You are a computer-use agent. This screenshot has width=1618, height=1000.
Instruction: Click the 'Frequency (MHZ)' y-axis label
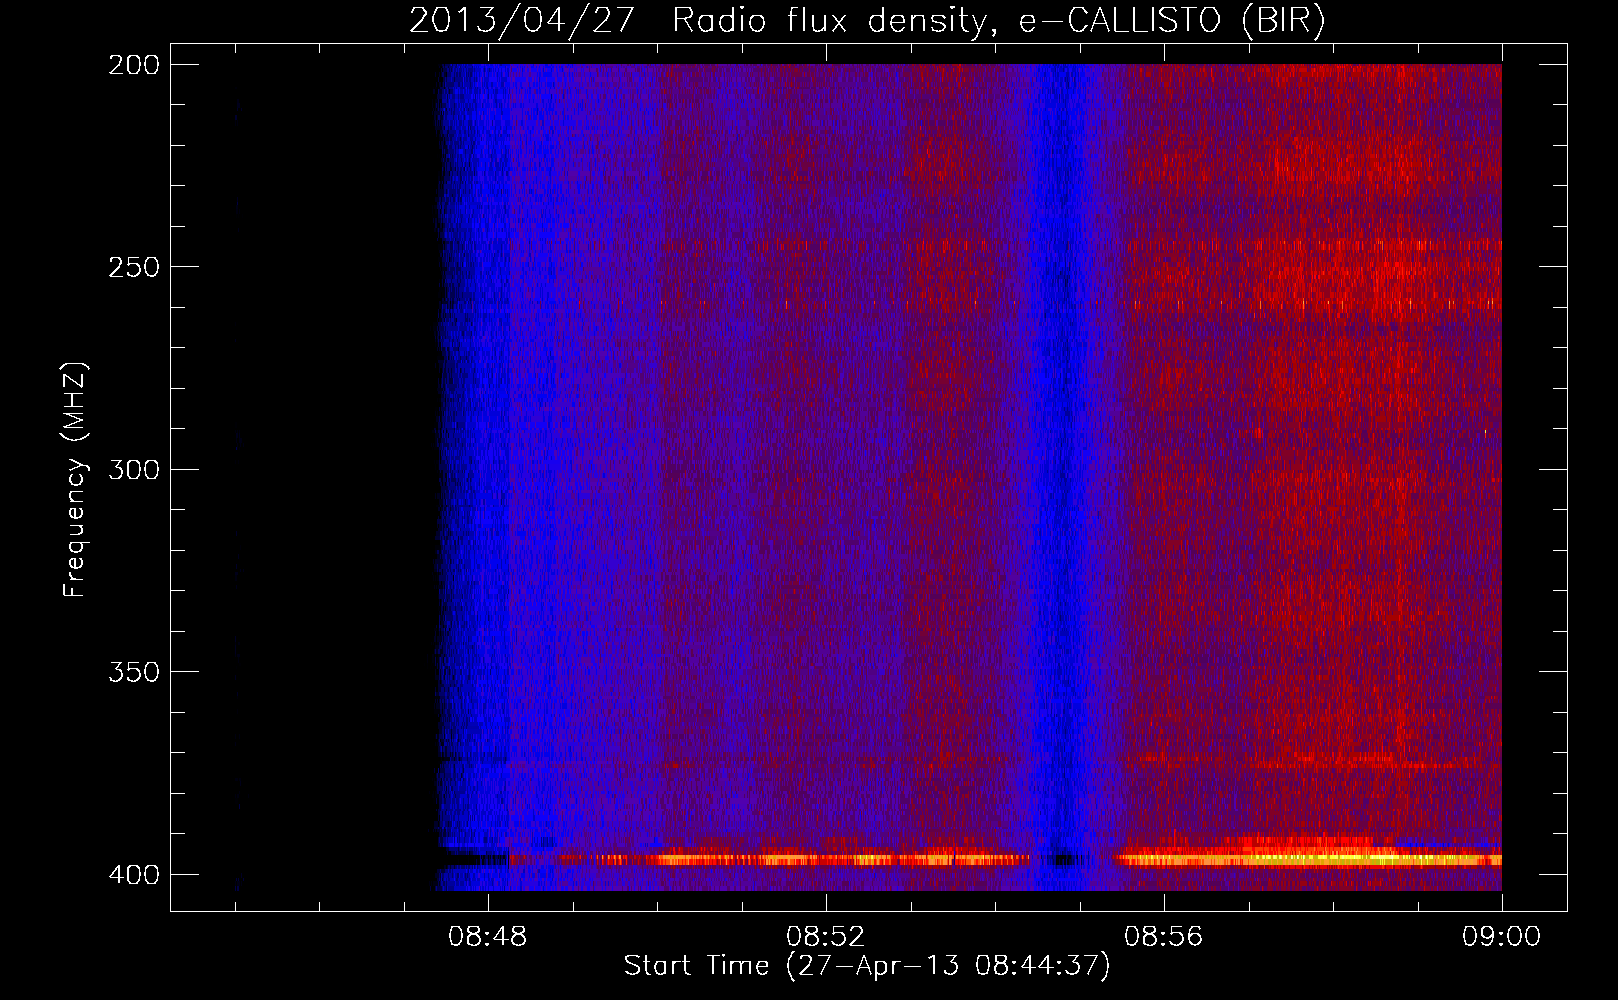pyautogui.click(x=75, y=480)
